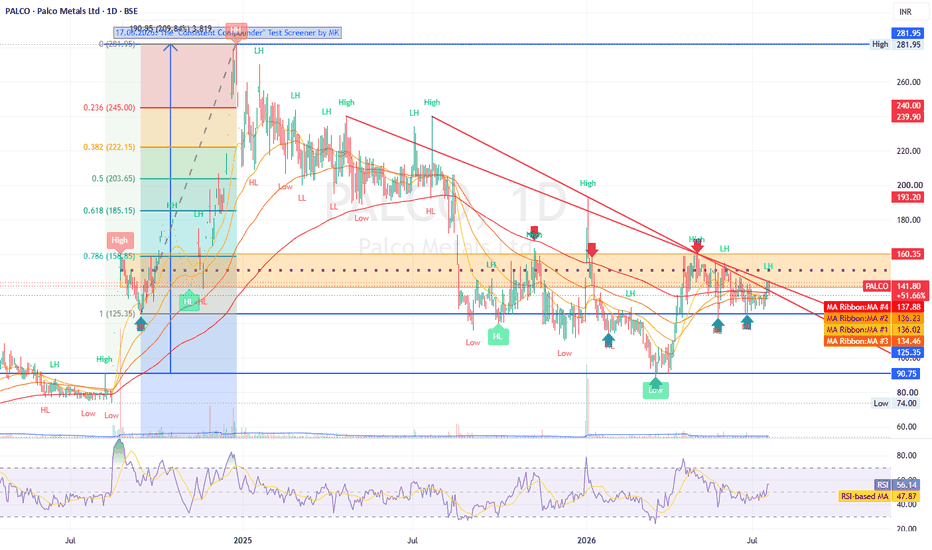Screen dimensions: 932x550
Task: Click the teal up arrow beside 1 (125.35) label
Action: [140, 323]
